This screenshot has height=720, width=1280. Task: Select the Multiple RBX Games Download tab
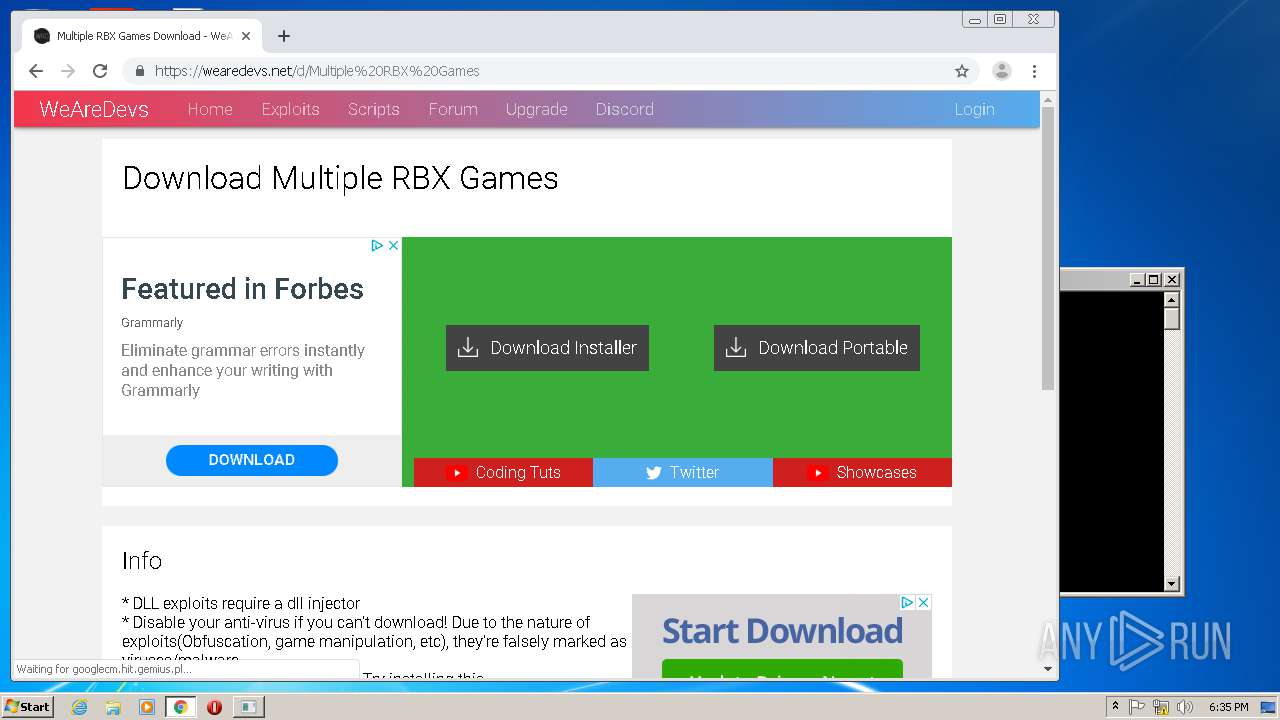pyautogui.click(x=141, y=36)
